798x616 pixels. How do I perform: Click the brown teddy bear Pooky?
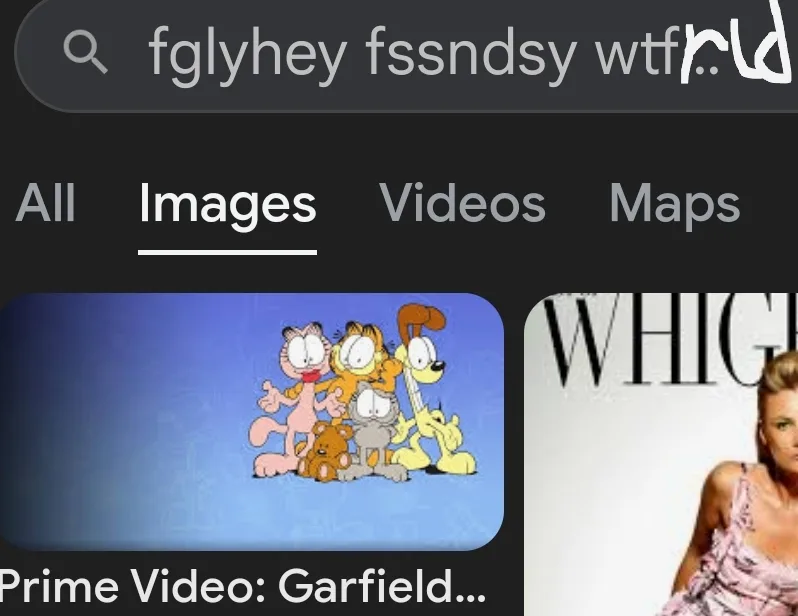tap(326, 451)
